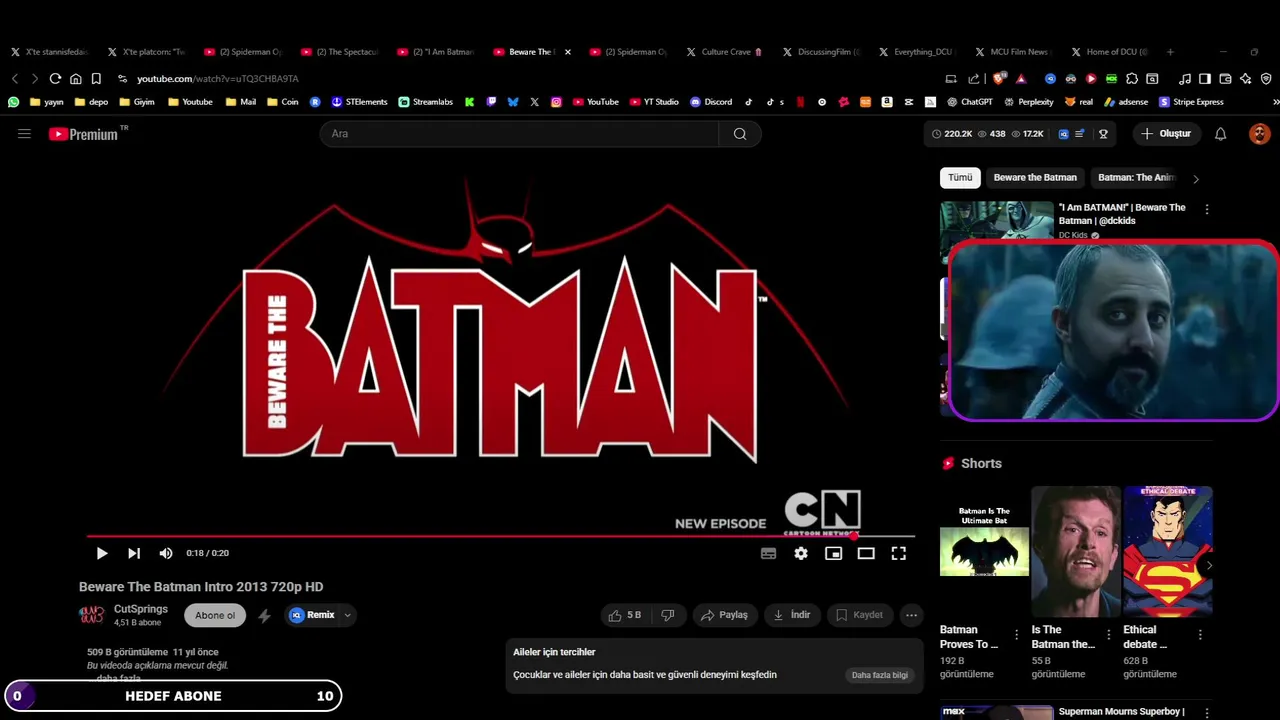
Task: Save the video with Kaydet
Action: pyautogui.click(x=860, y=615)
